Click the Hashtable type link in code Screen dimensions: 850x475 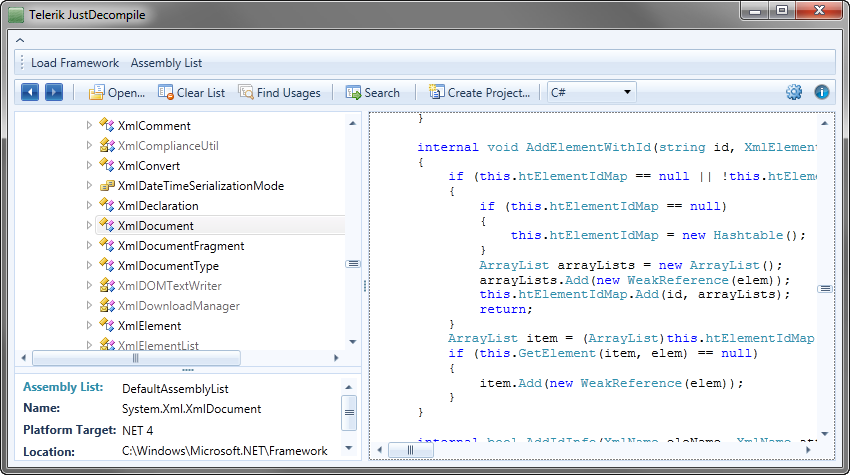(748, 235)
